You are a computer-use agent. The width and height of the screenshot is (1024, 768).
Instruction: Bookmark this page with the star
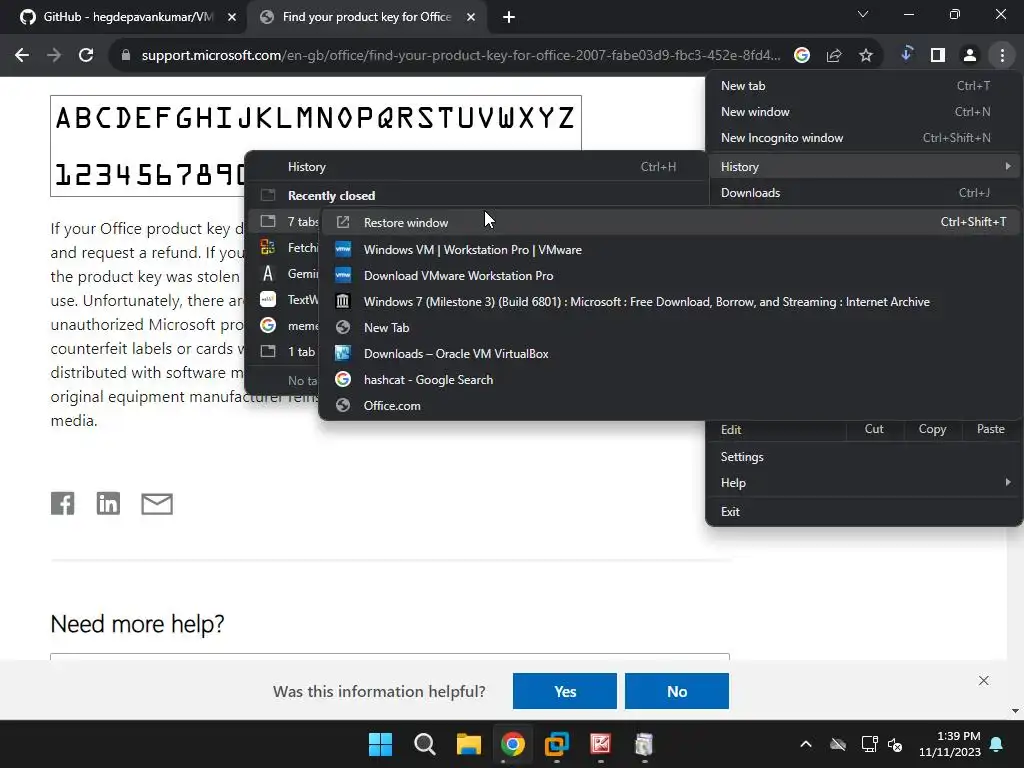866,55
